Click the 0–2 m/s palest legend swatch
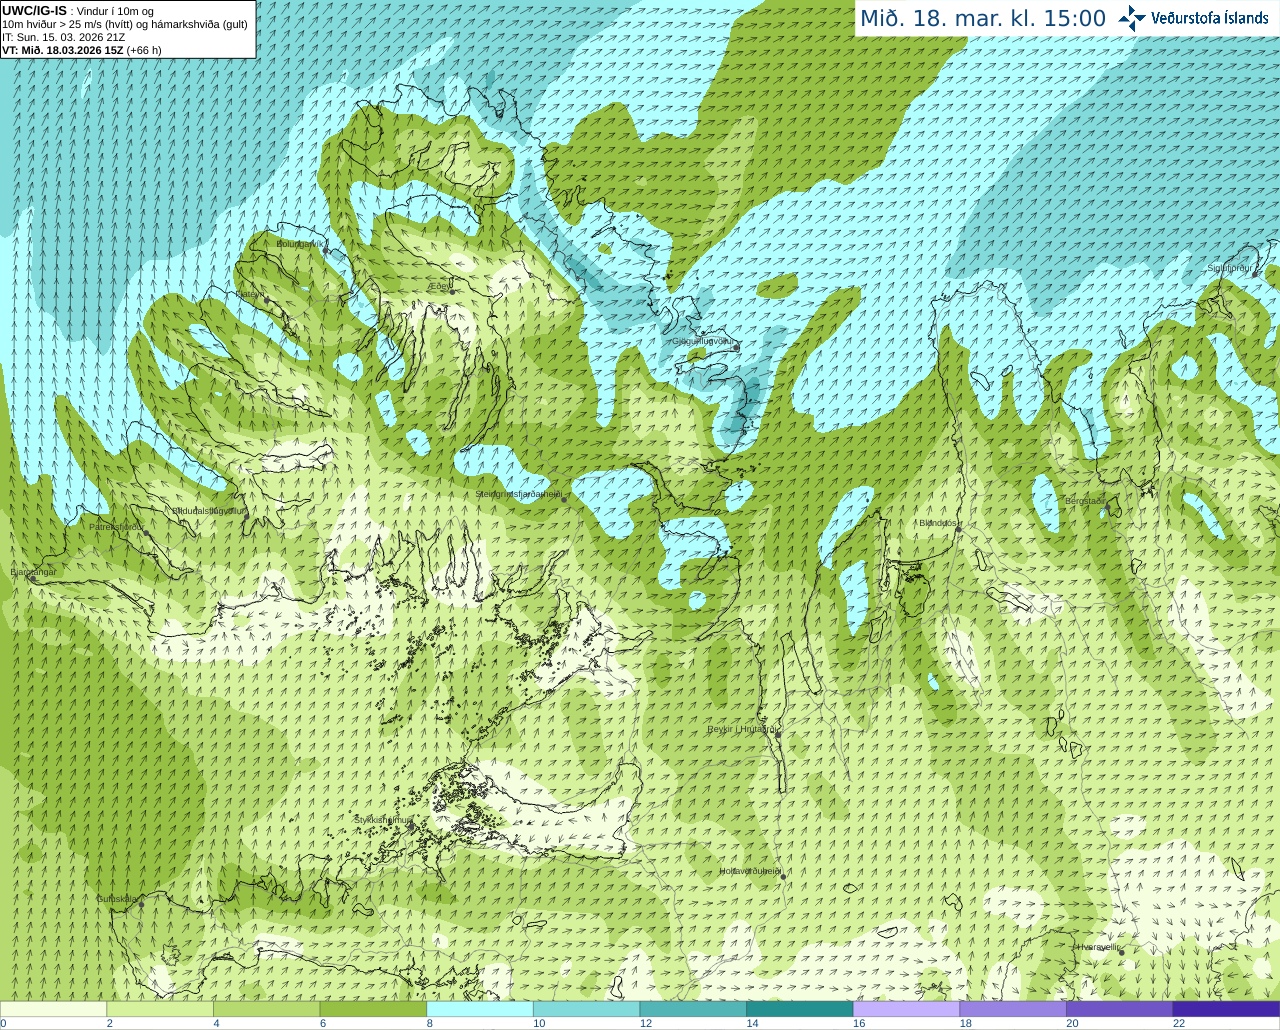The image size is (1280, 1030). coord(53,1009)
